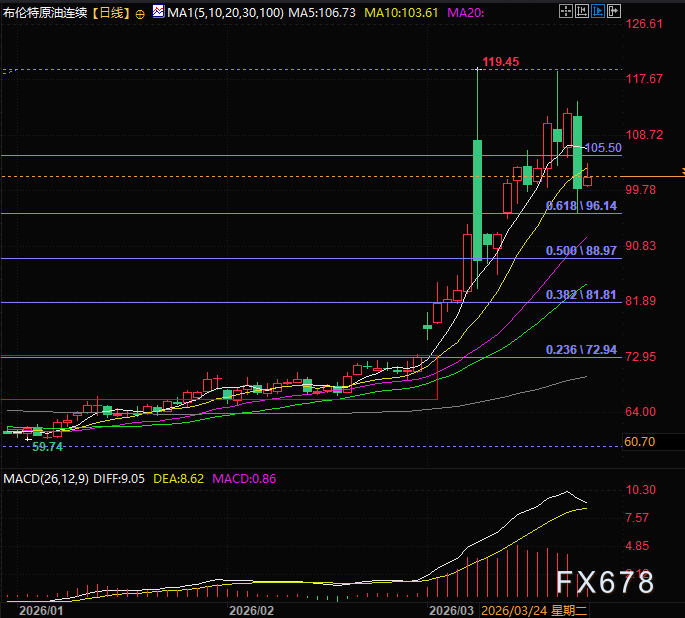
Task: Click the panel-with-right-arrow icon in chart toolbar
Action: point(614,11)
